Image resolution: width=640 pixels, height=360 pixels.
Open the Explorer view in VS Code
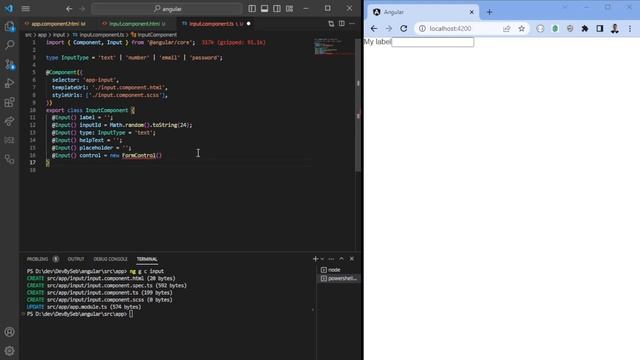coord(9,27)
